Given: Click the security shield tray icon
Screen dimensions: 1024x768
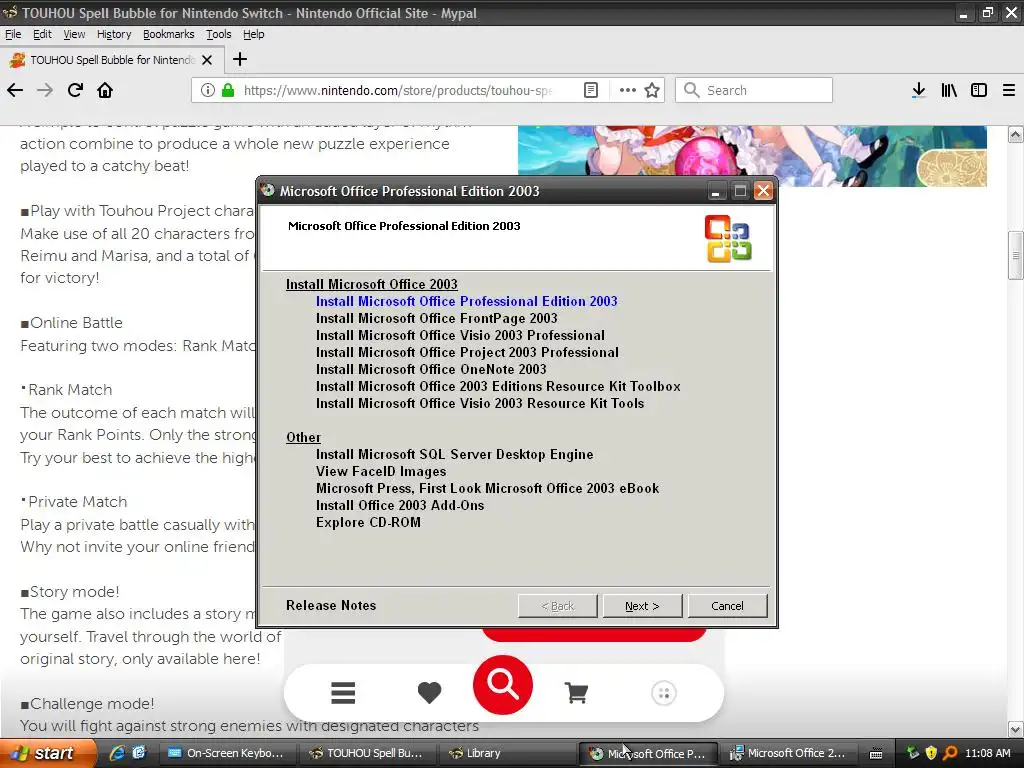Looking at the screenshot, I should 931,753.
